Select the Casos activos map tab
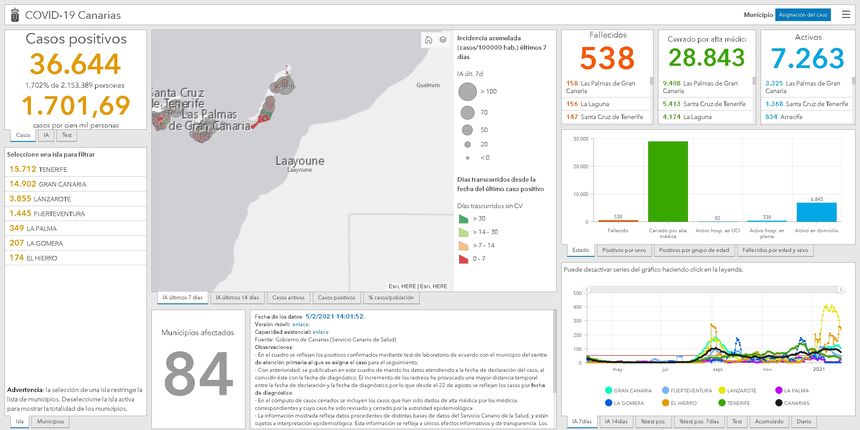This screenshot has height=430, width=860. (x=288, y=298)
